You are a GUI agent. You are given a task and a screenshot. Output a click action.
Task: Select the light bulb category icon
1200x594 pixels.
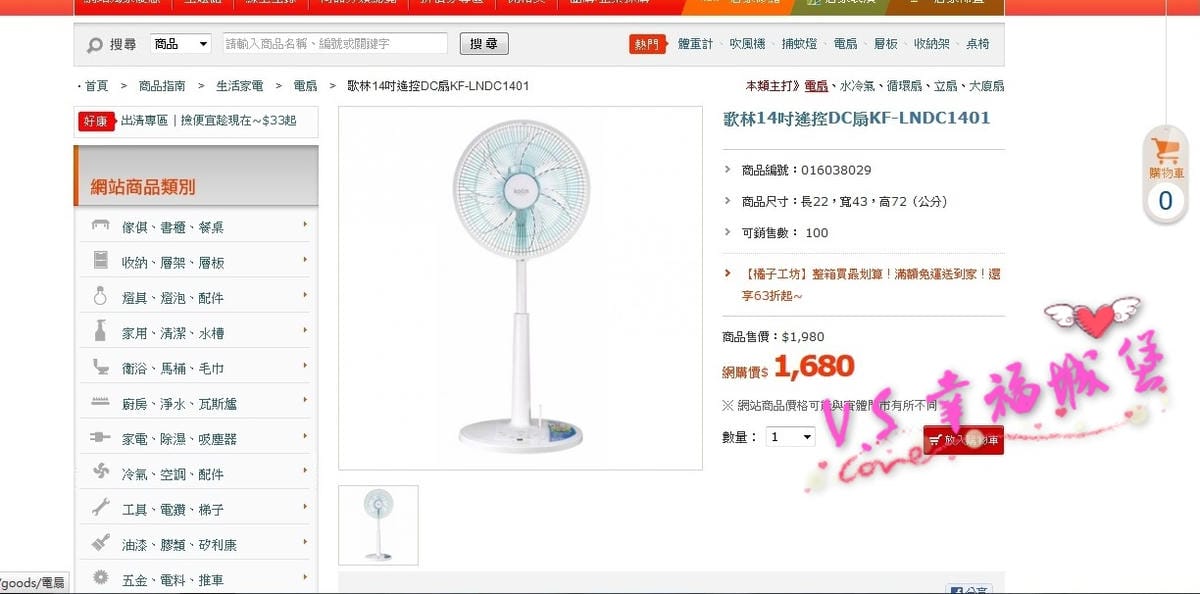pyautogui.click(x=100, y=297)
